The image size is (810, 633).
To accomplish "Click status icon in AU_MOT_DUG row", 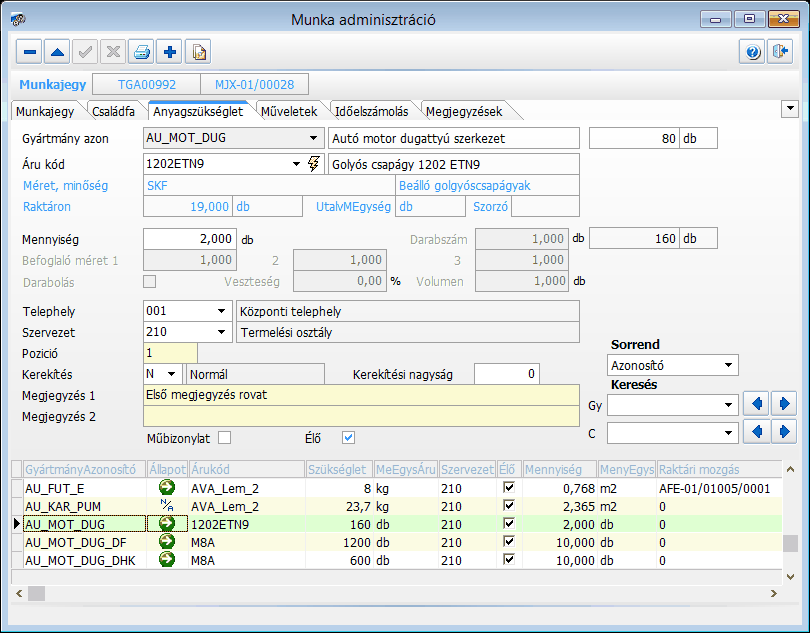I will click(x=167, y=523).
